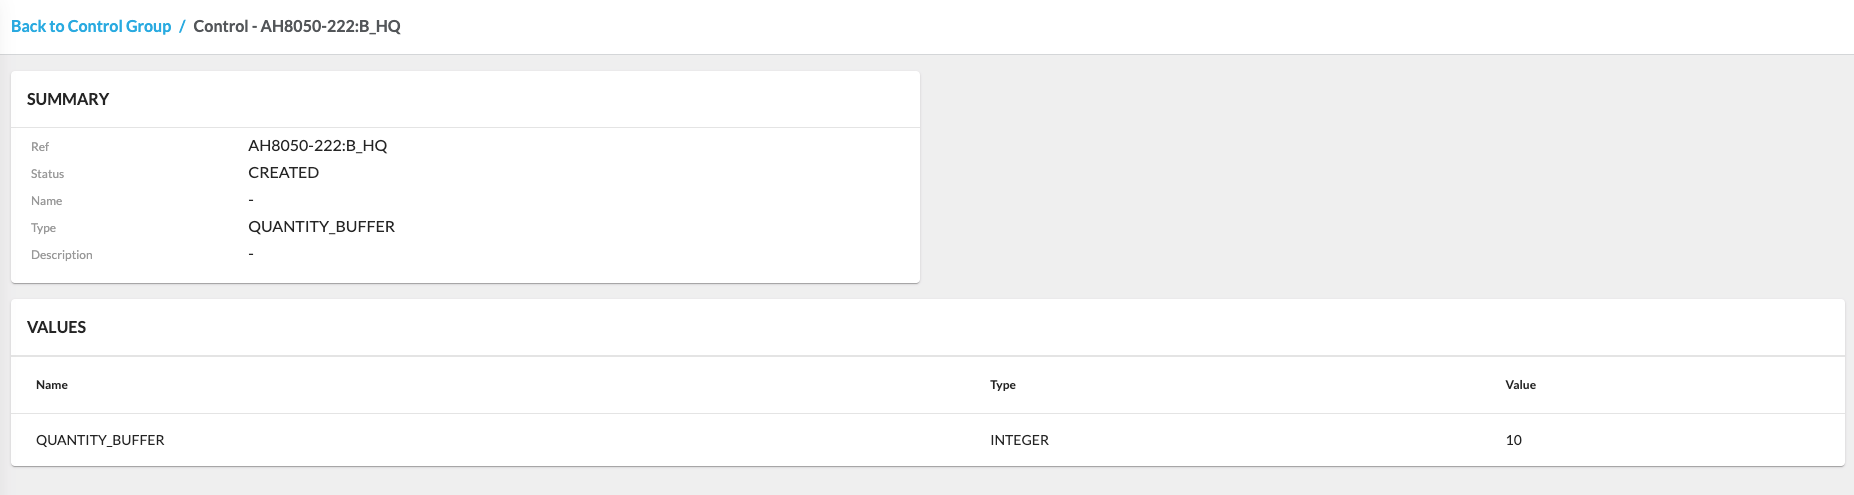Click the VALUES section heading
The height and width of the screenshot is (495, 1854).
tap(56, 327)
